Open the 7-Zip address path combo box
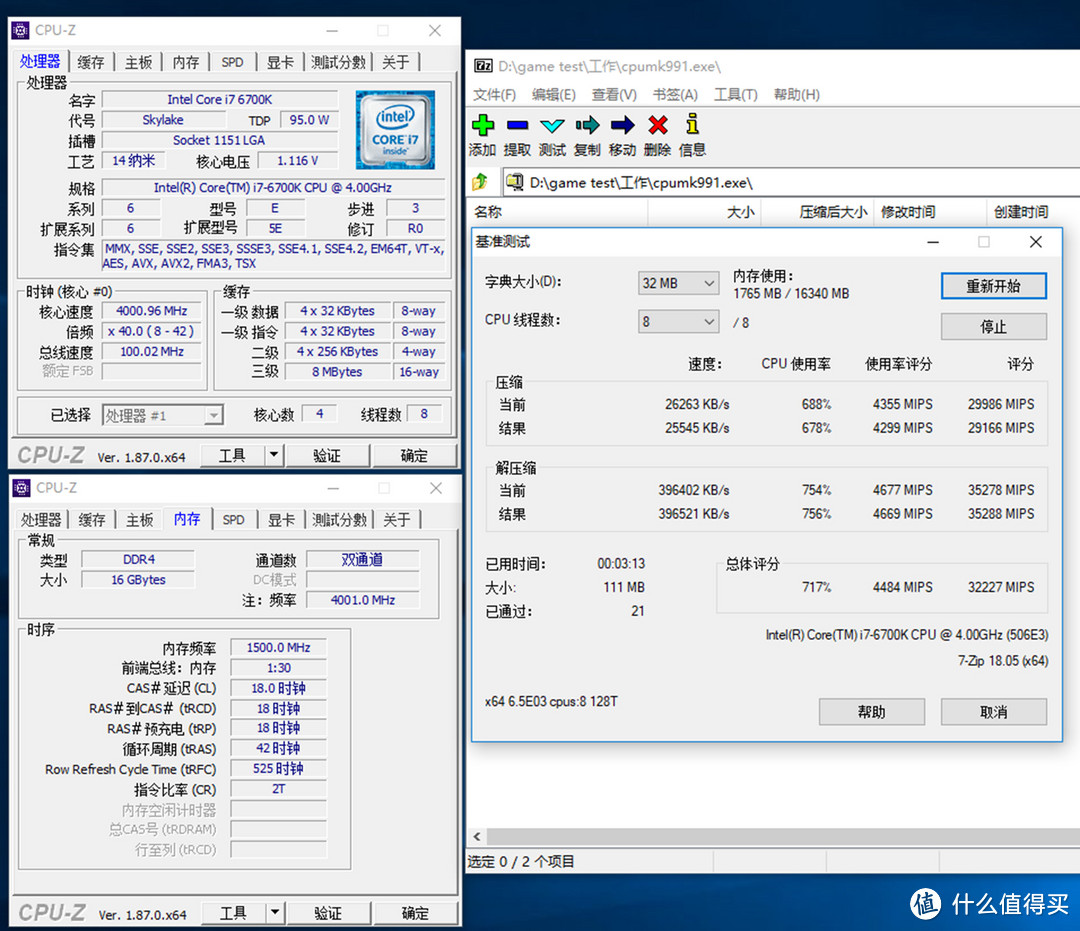The height and width of the screenshot is (931, 1080). [791, 182]
